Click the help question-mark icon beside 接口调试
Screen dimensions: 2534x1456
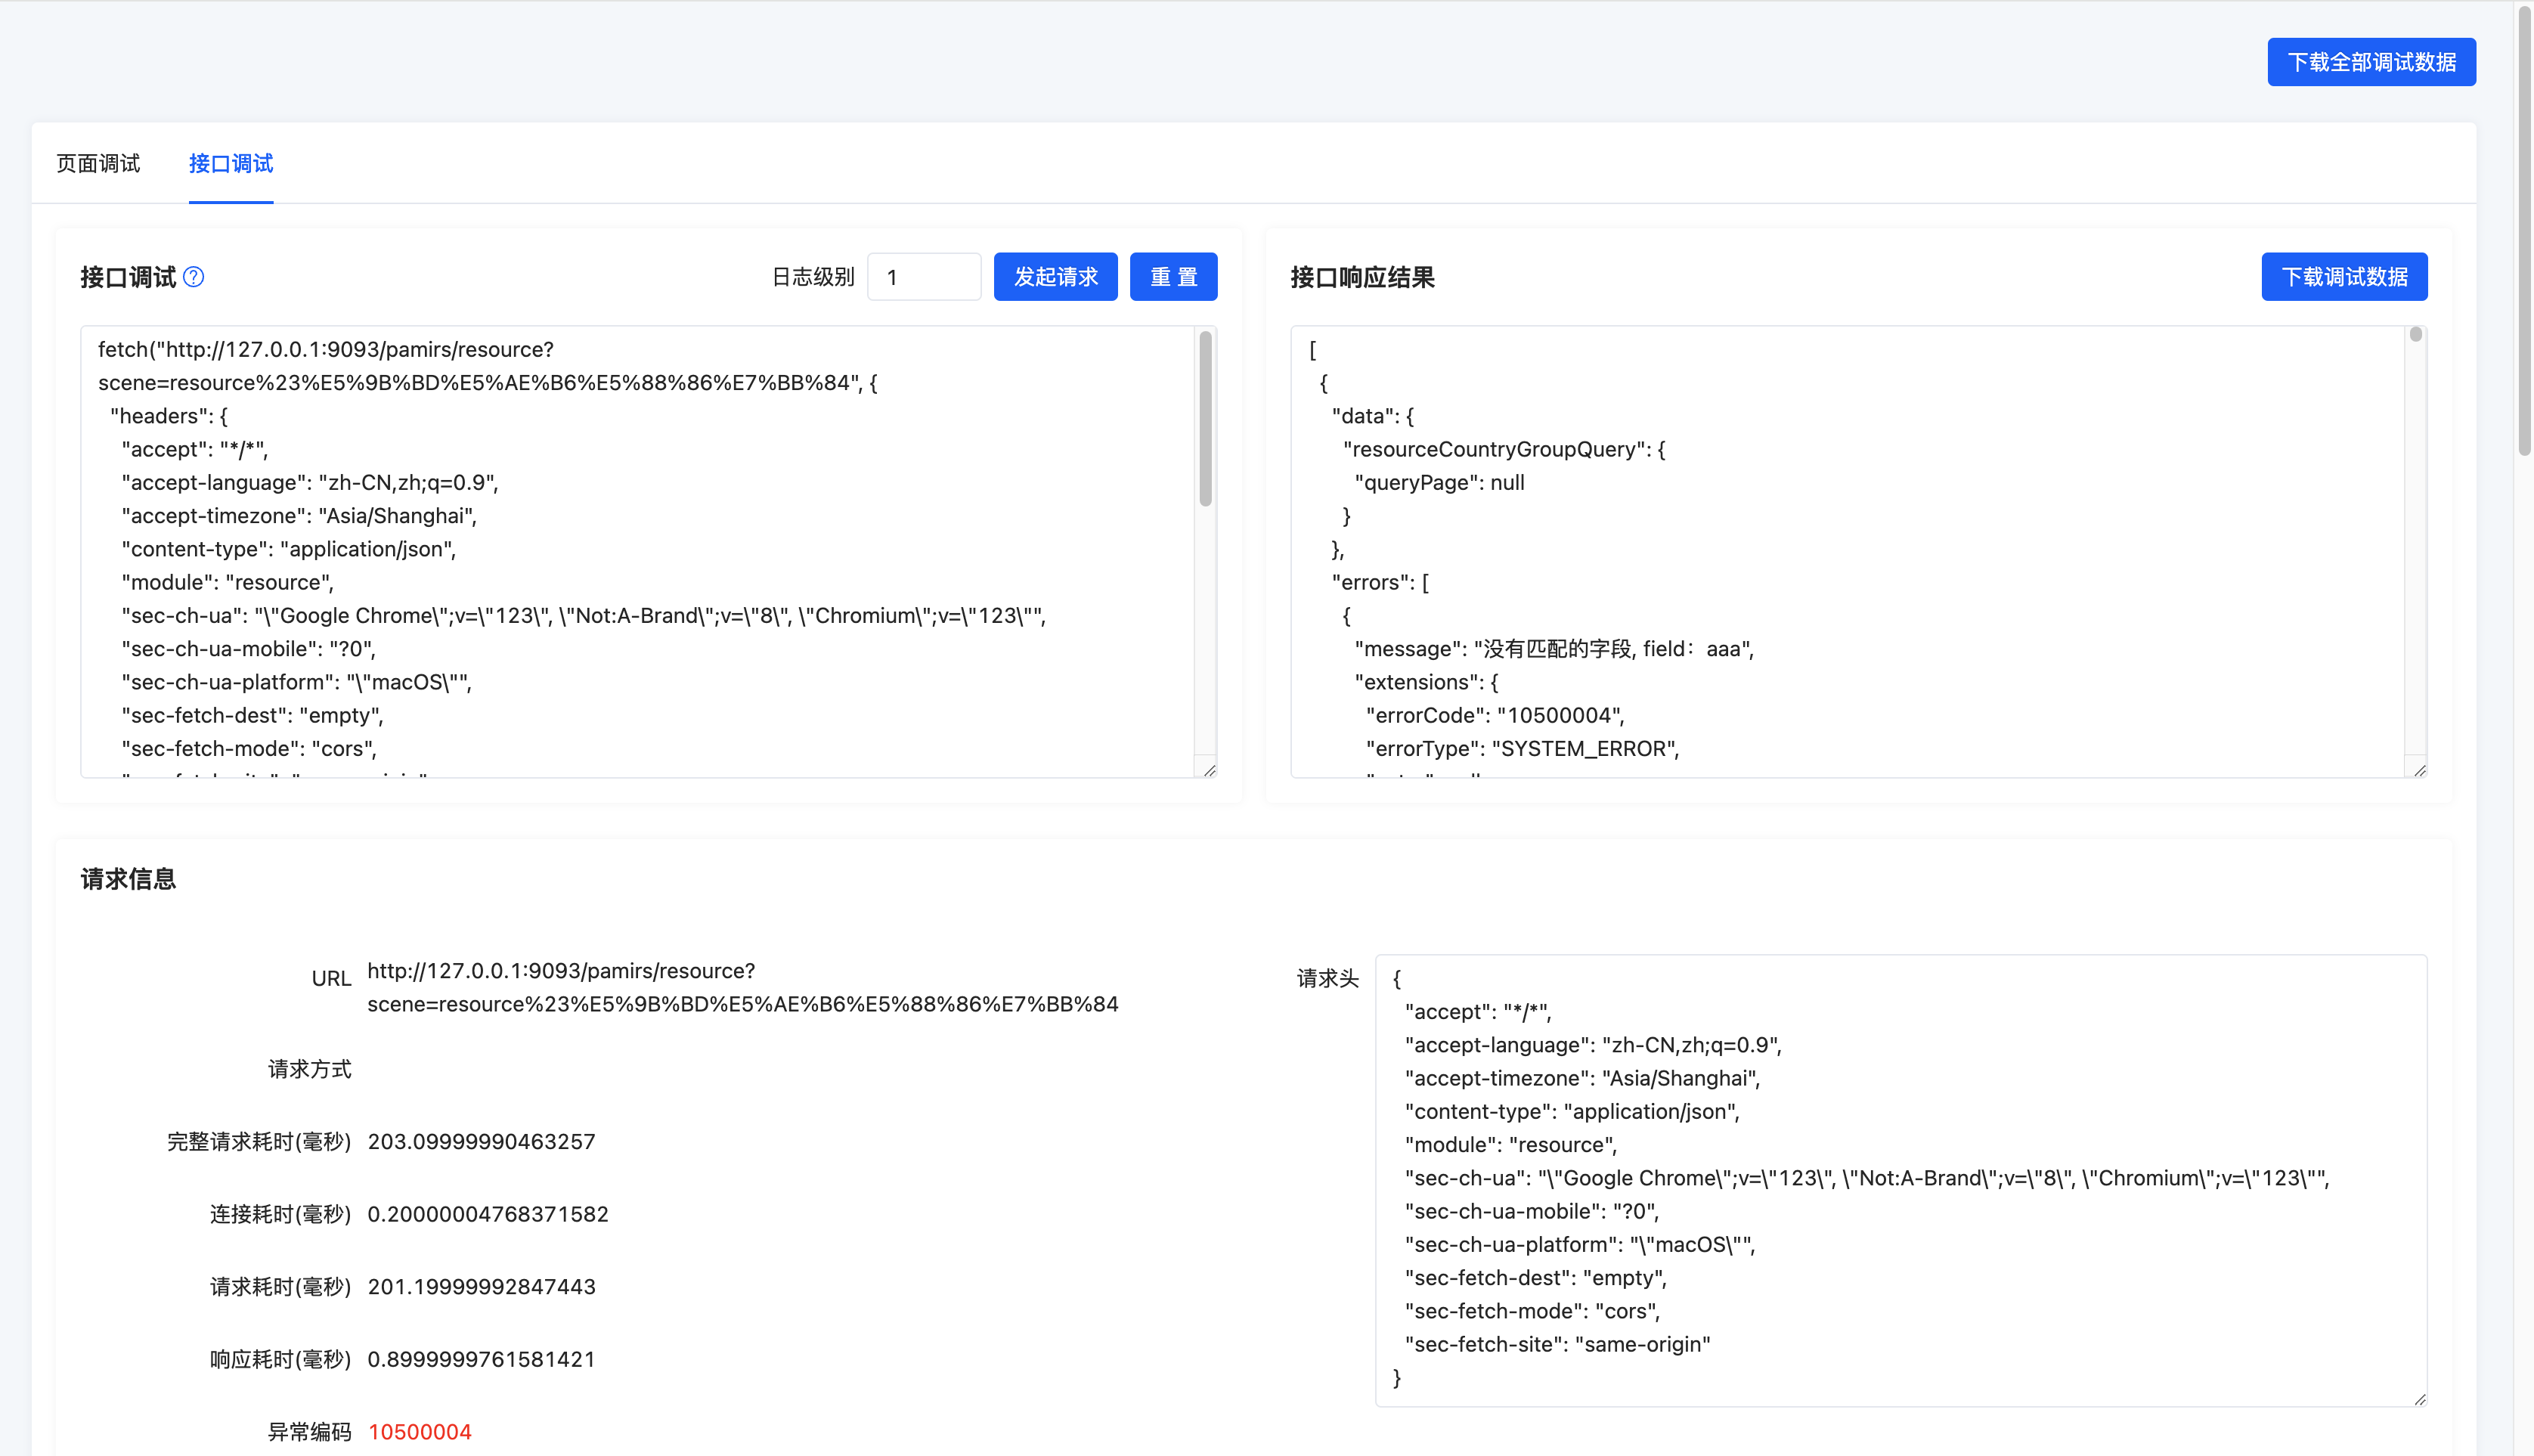click(194, 277)
